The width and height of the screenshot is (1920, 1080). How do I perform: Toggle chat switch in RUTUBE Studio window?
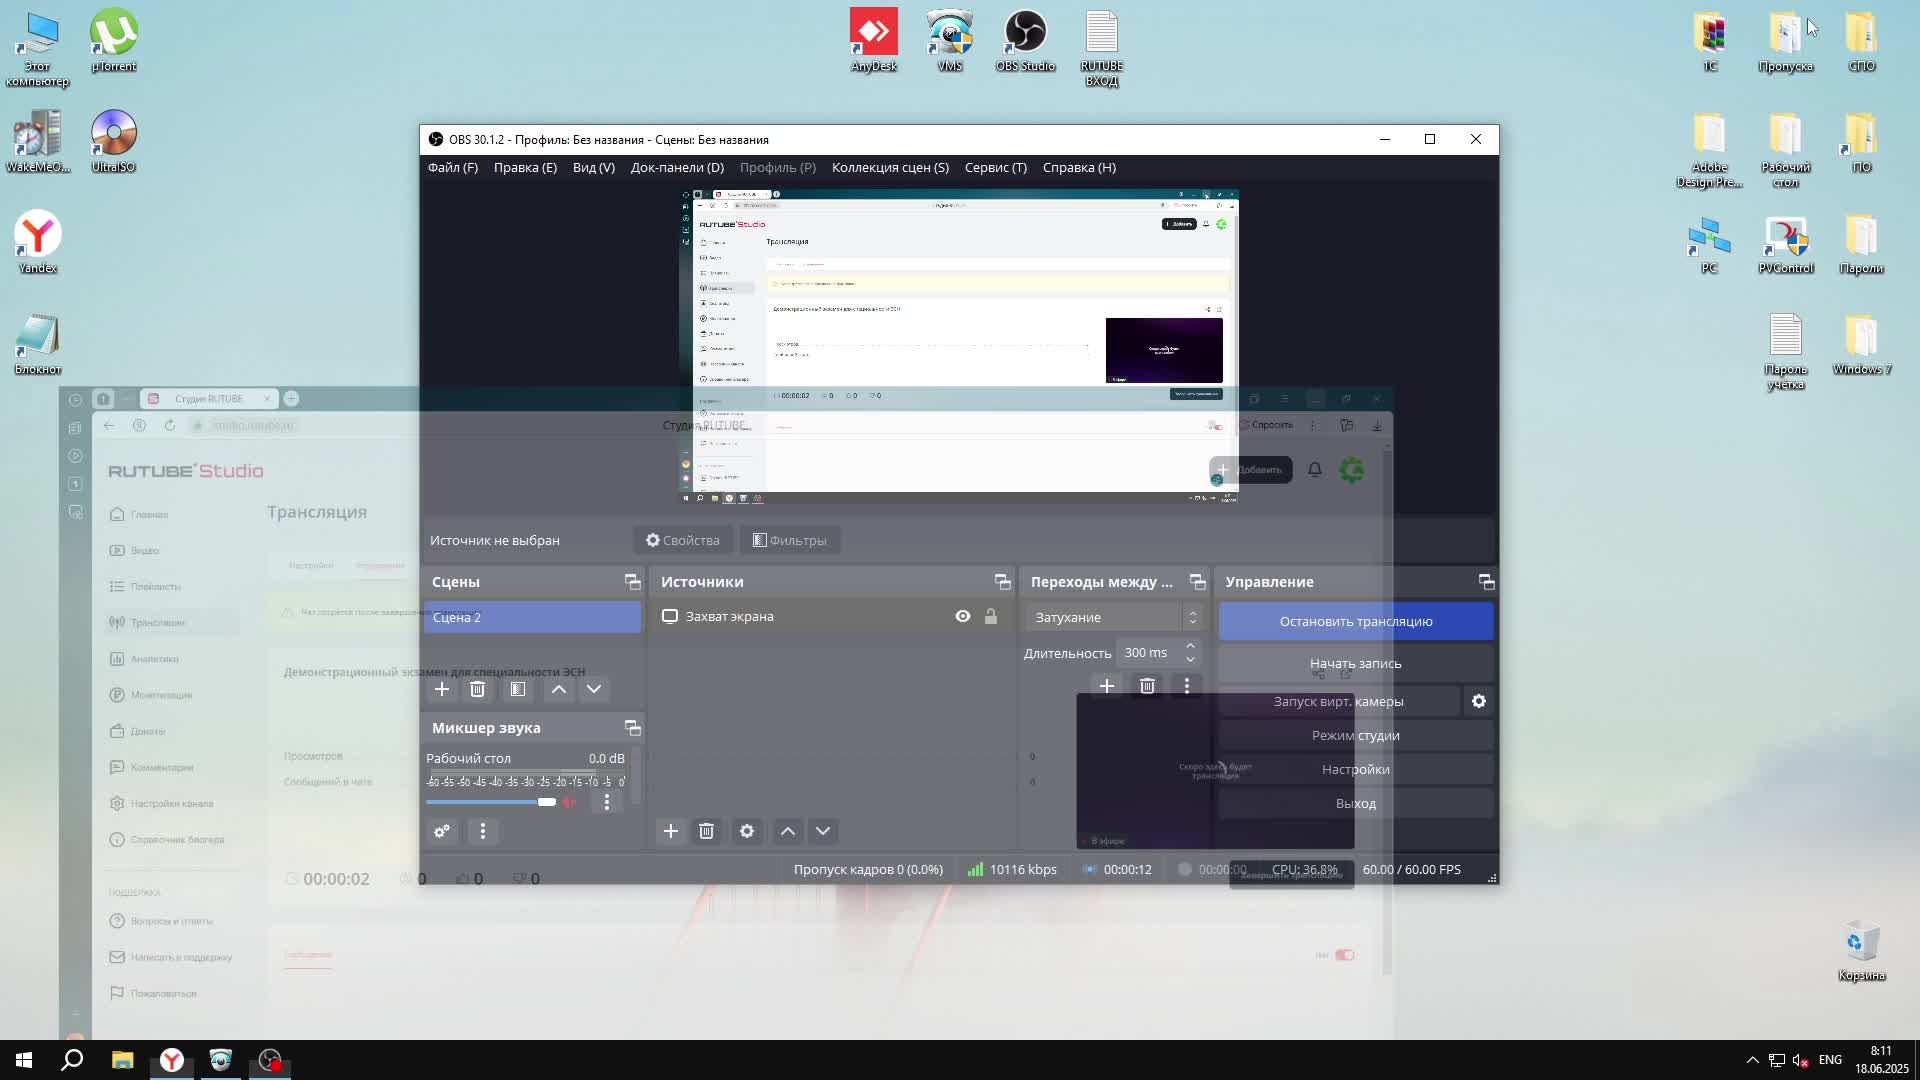[x=1345, y=955]
